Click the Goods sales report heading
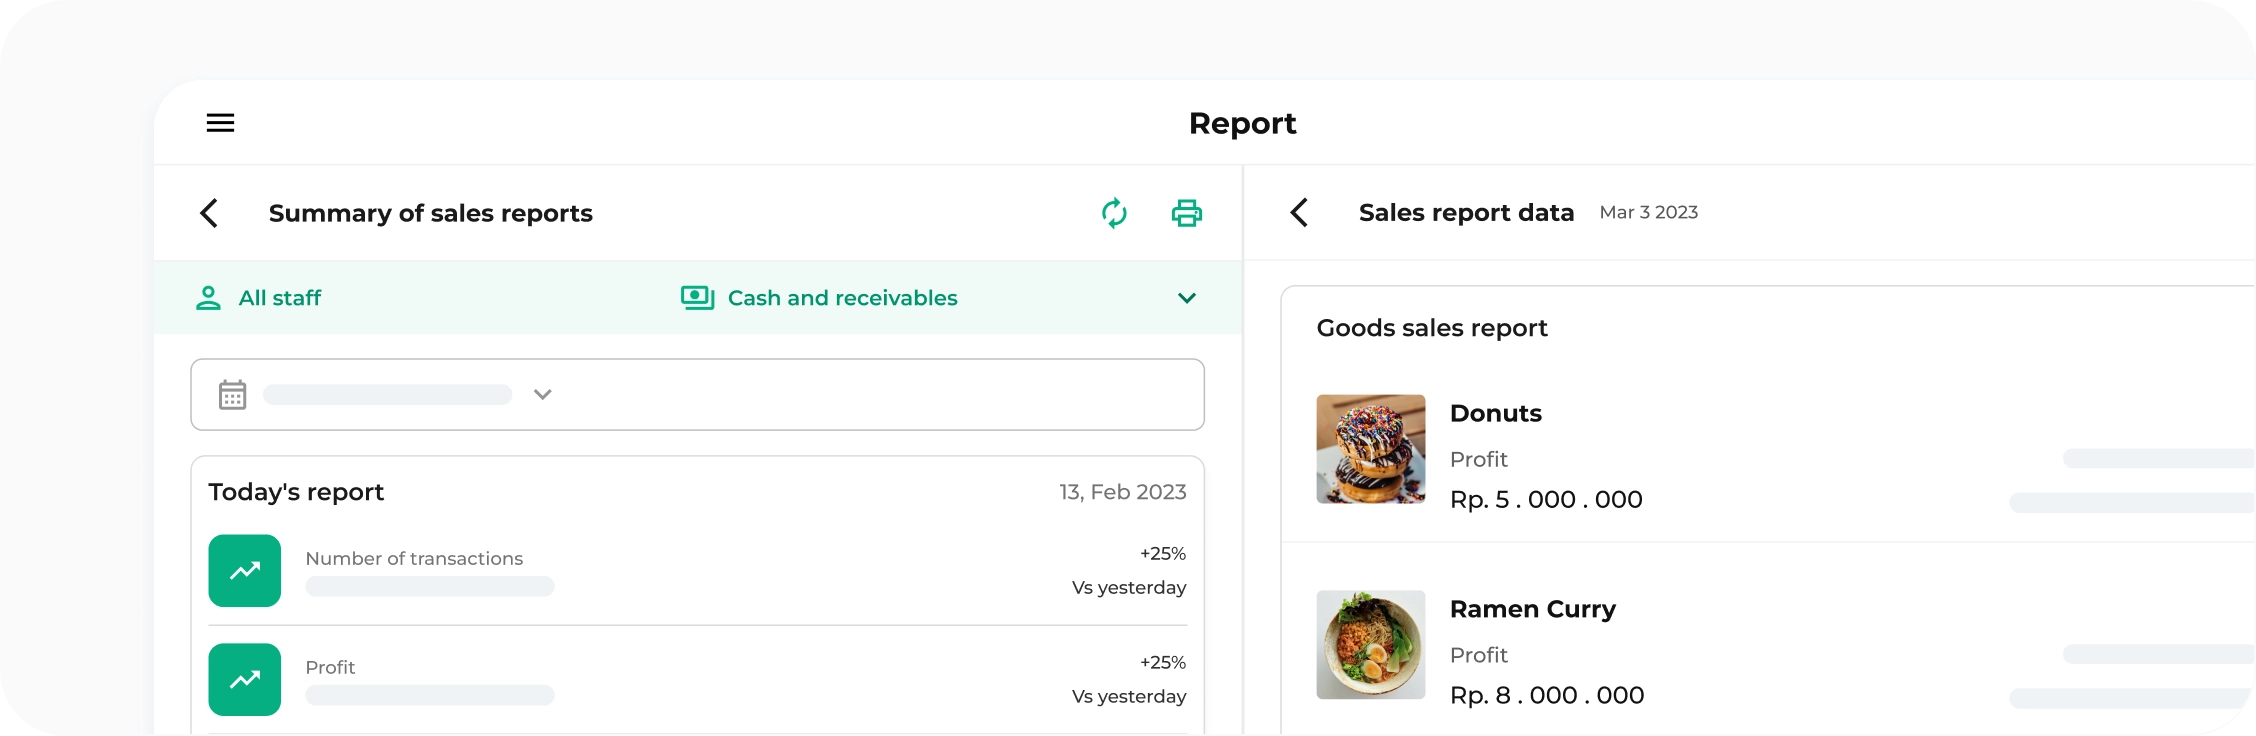The image size is (2256, 736). 1432,328
